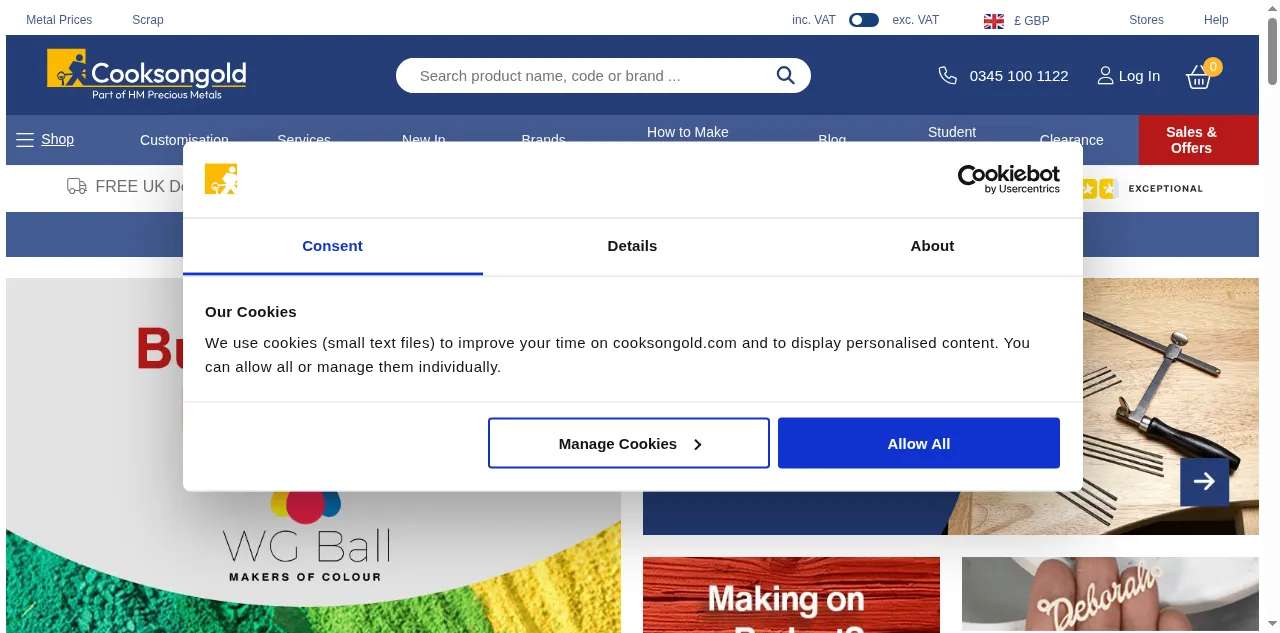This screenshot has height=633, width=1280.
Task: Open the Customisation menu
Action: click(184, 140)
